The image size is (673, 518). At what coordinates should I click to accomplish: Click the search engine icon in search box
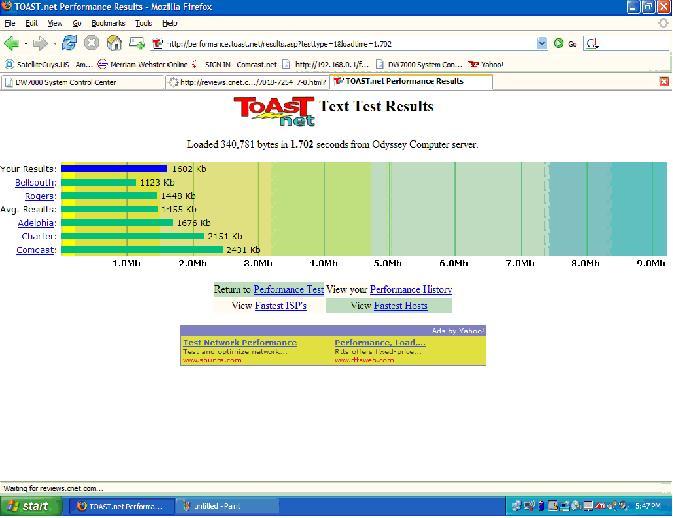592,43
